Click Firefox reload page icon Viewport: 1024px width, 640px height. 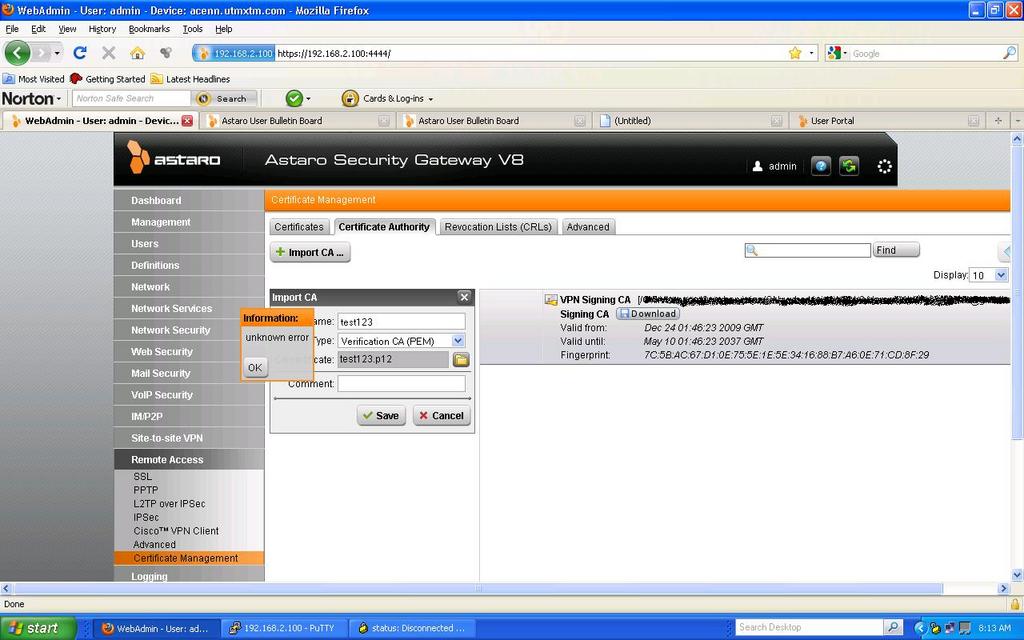[80, 53]
